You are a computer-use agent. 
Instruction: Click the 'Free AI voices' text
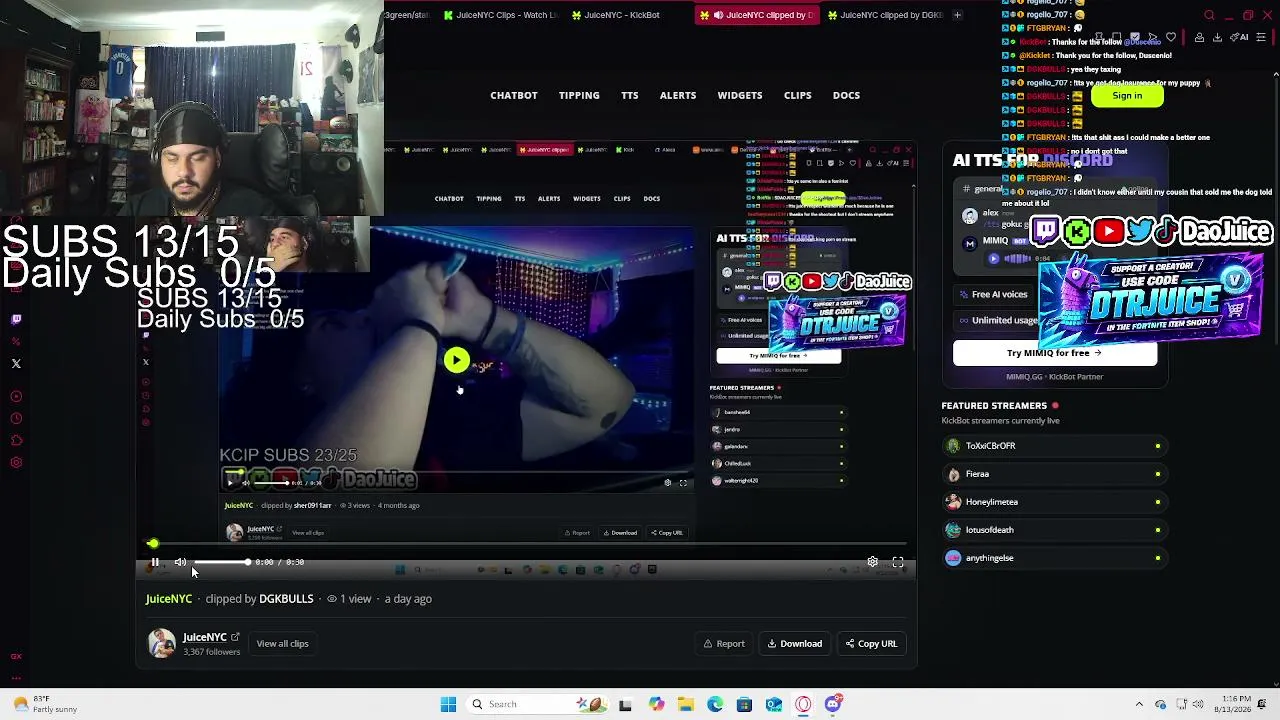click(x=1000, y=295)
